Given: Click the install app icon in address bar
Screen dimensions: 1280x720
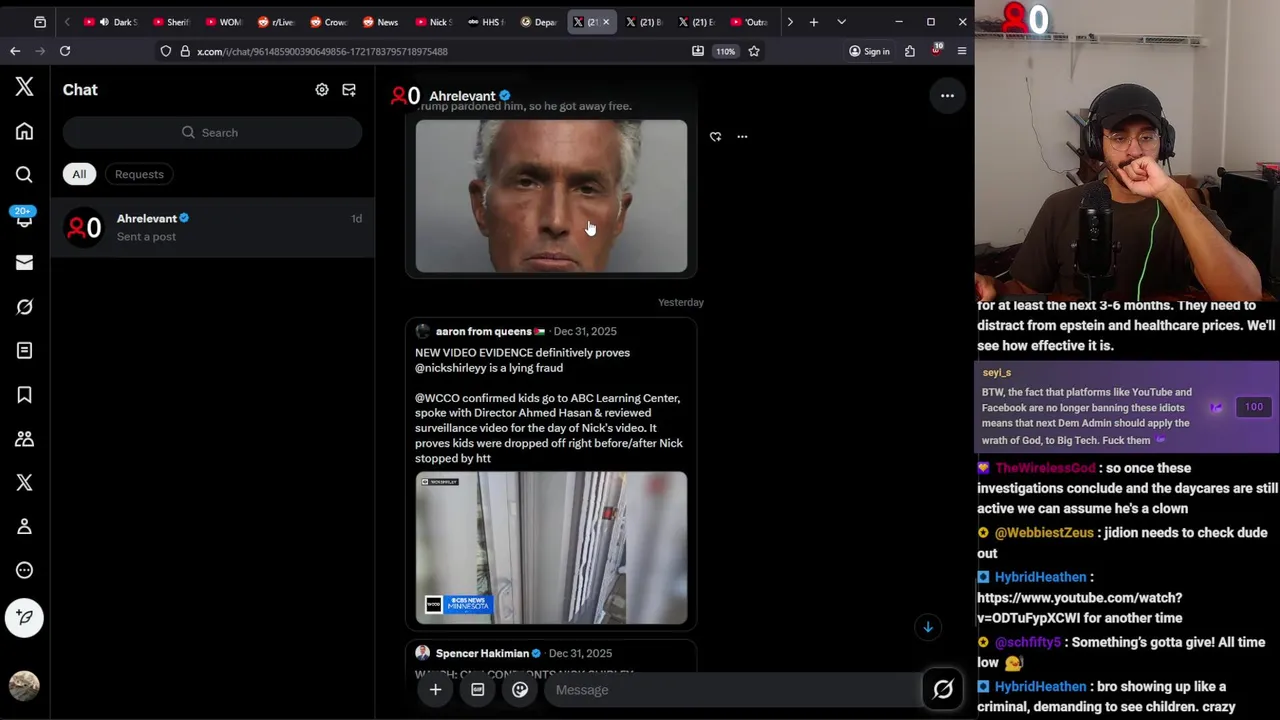Looking at the screenshot, I should point(697,51).
